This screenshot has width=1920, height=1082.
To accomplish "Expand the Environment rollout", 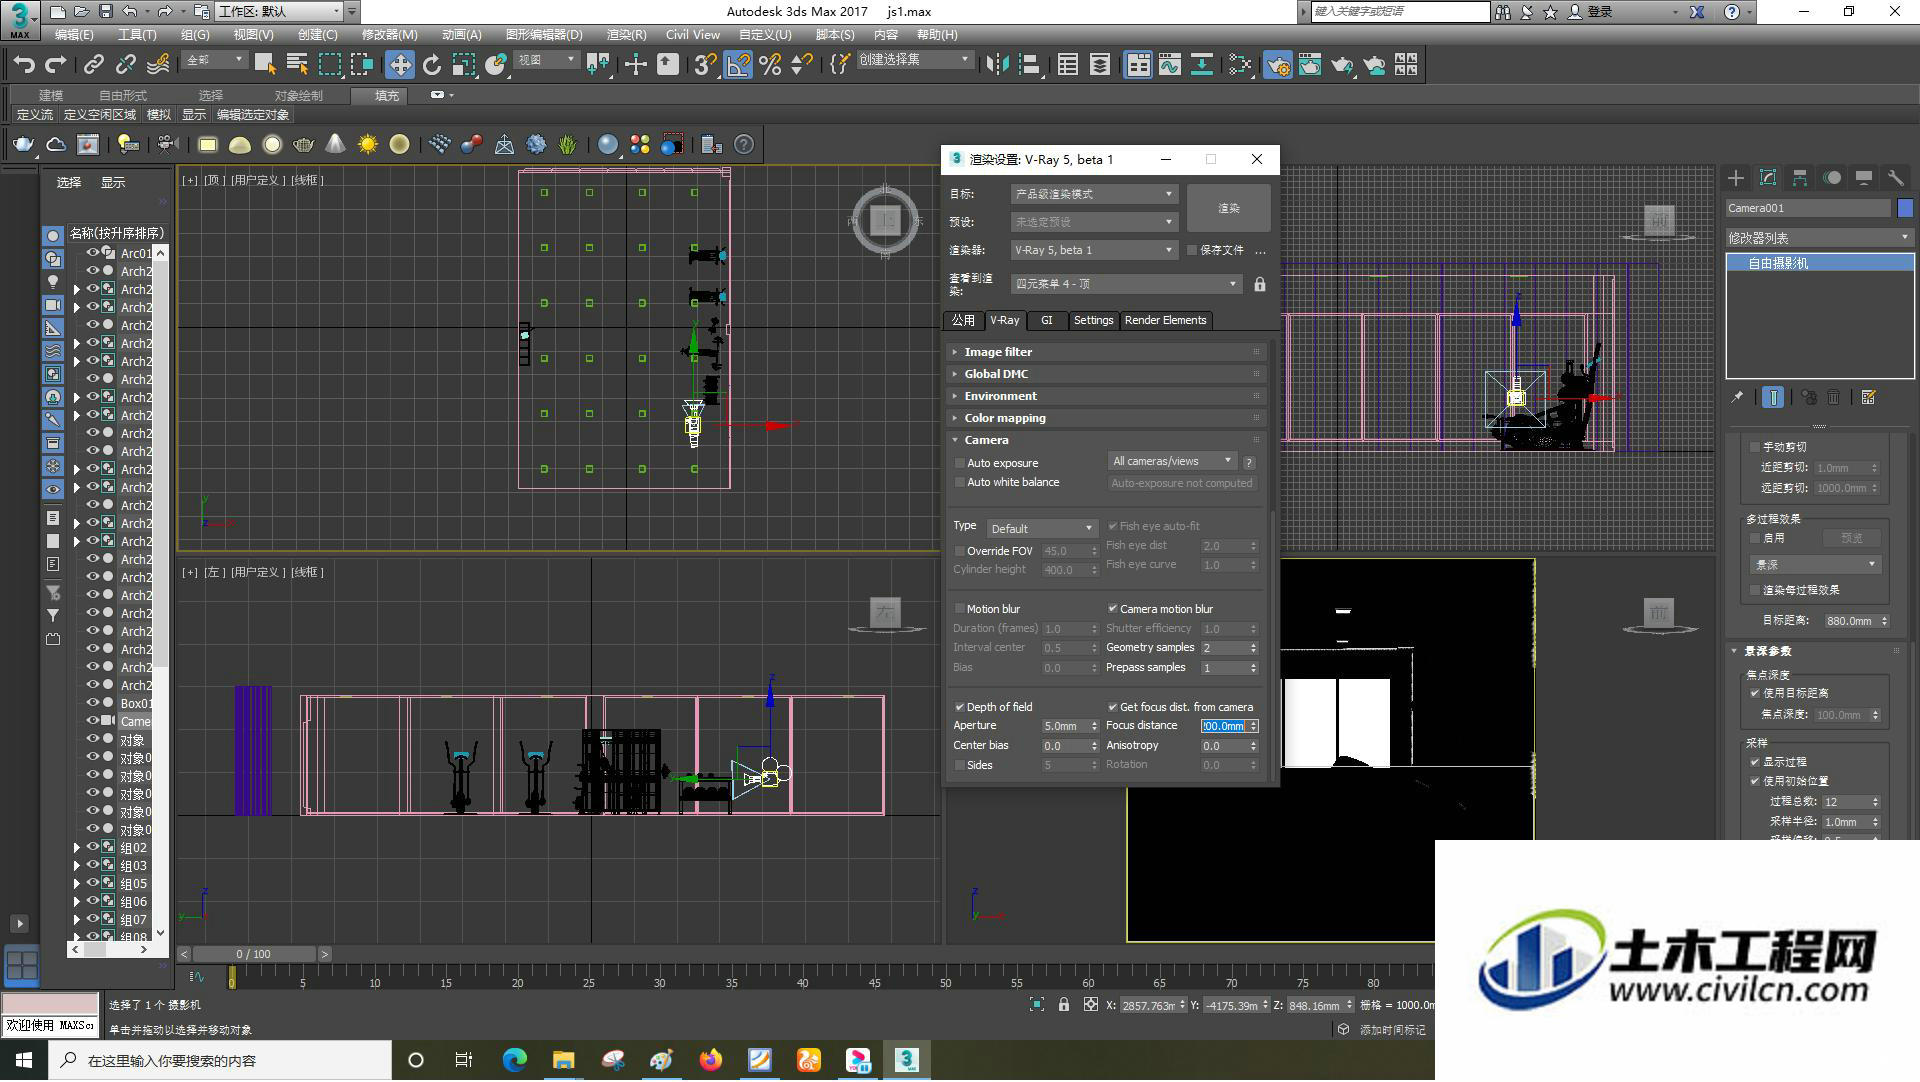I will (1107, 396).
